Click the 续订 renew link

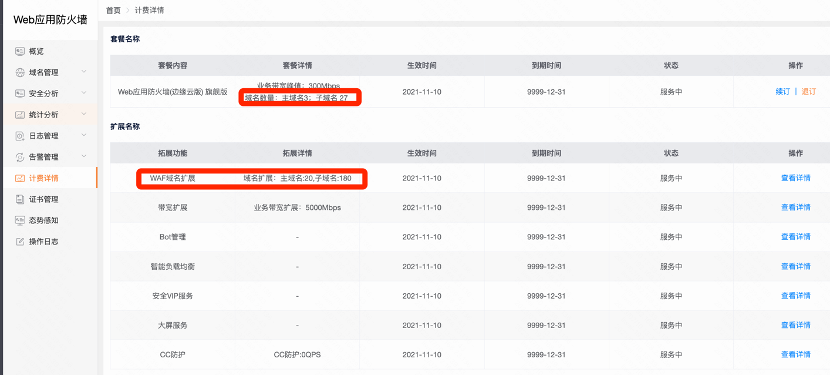tap(782, 92)
